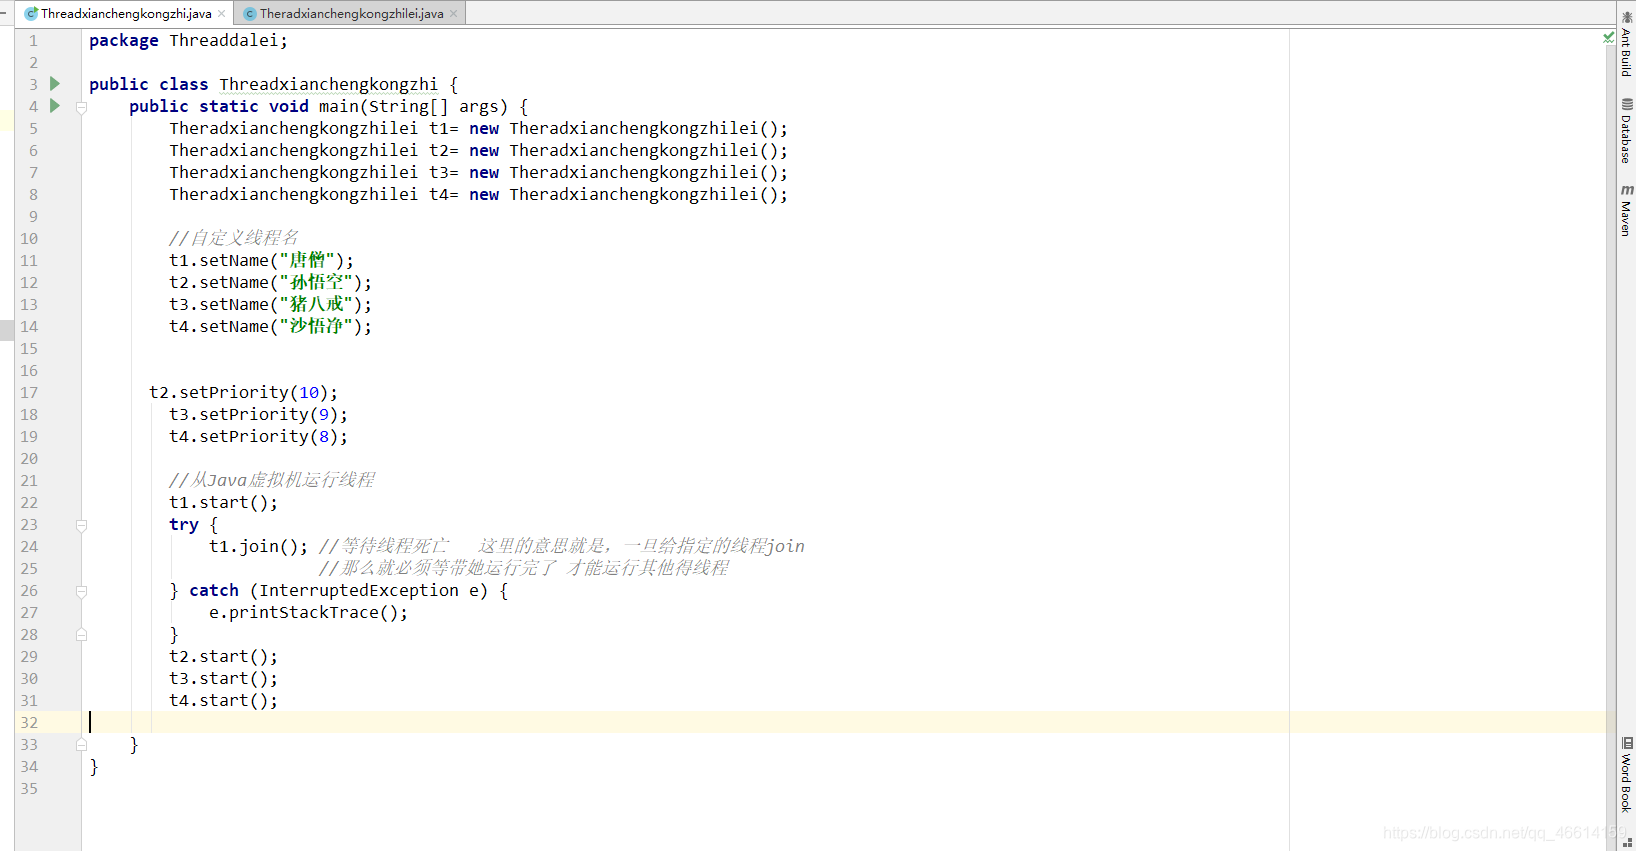
Task: Switch to Theradxianchengkongzhilei.java tab
Action: point(351,14)
